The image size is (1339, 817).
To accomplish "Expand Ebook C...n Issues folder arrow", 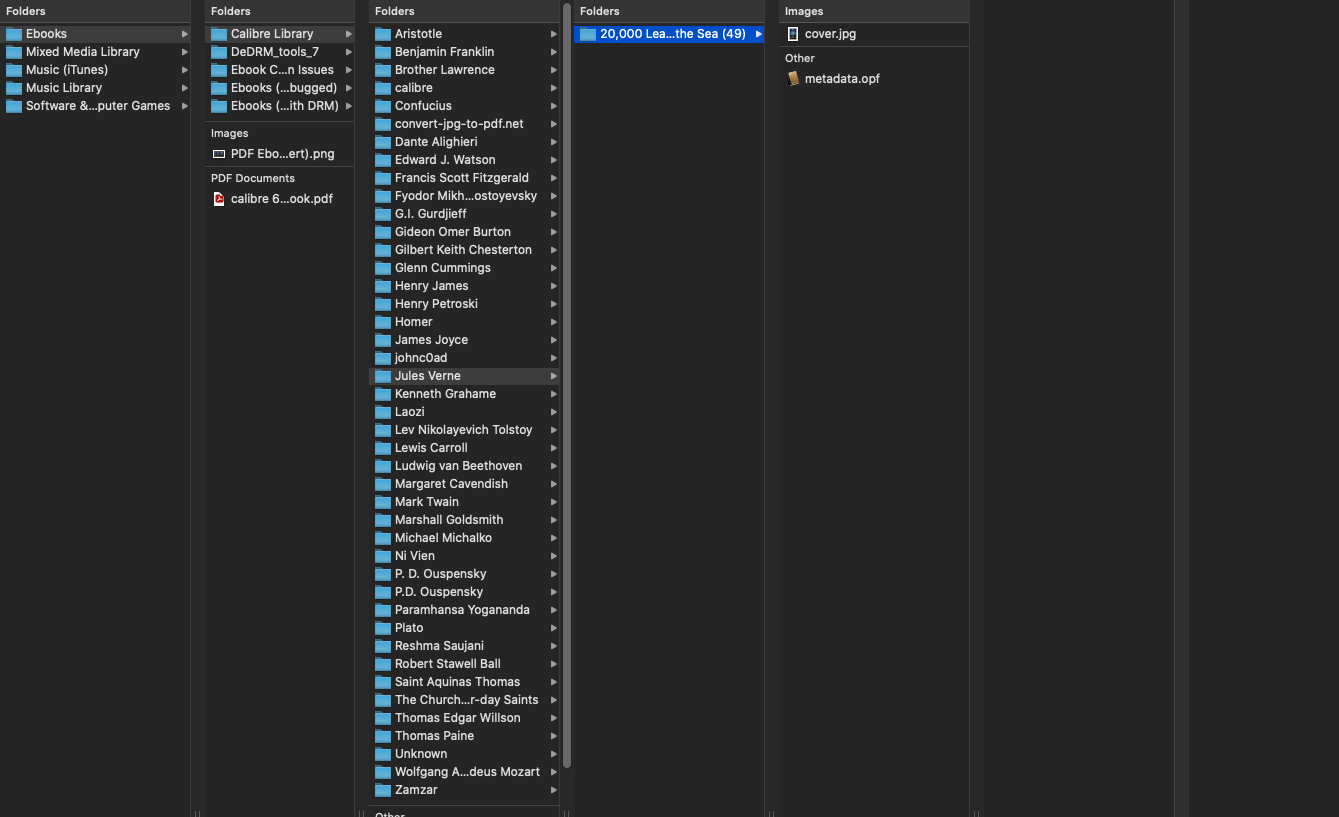I will point(349,70).
